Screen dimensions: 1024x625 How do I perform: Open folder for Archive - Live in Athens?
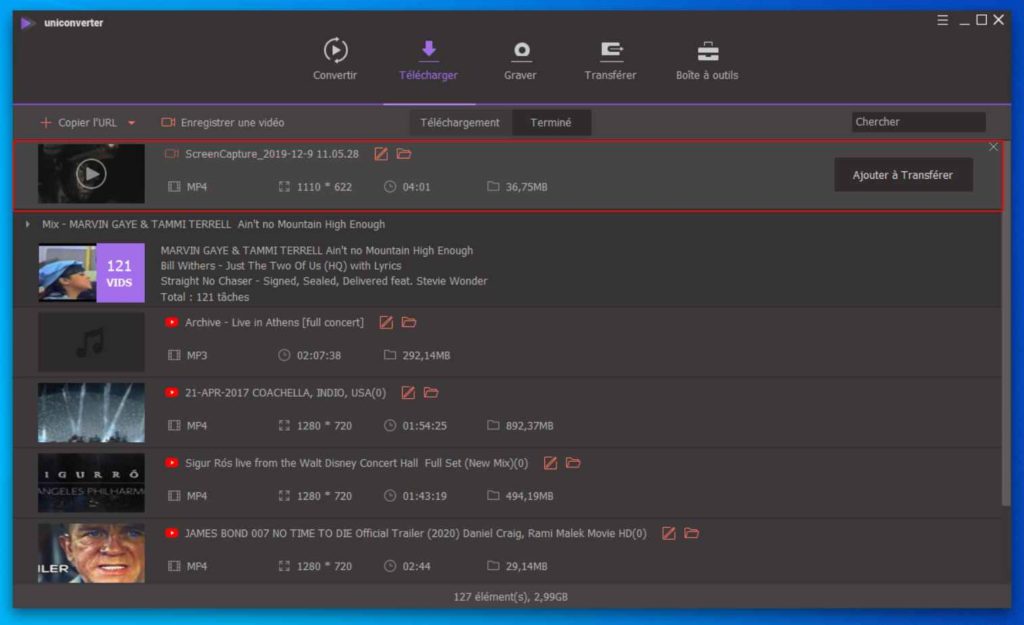[409, 323]
